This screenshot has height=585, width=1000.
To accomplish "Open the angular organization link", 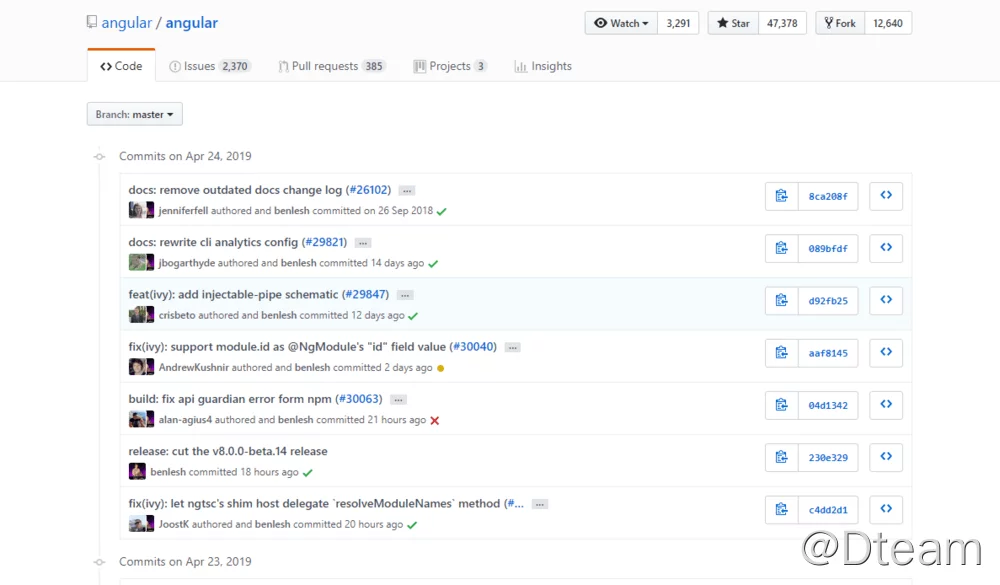I will coord(126,23).
